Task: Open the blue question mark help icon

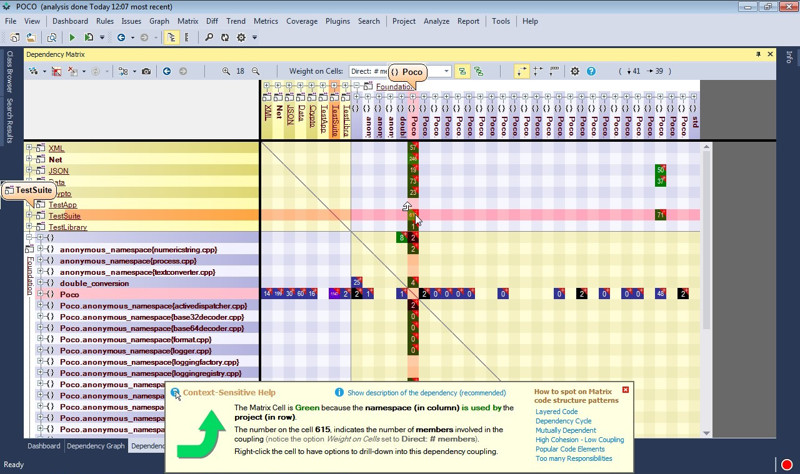Action: coord(591,71)
